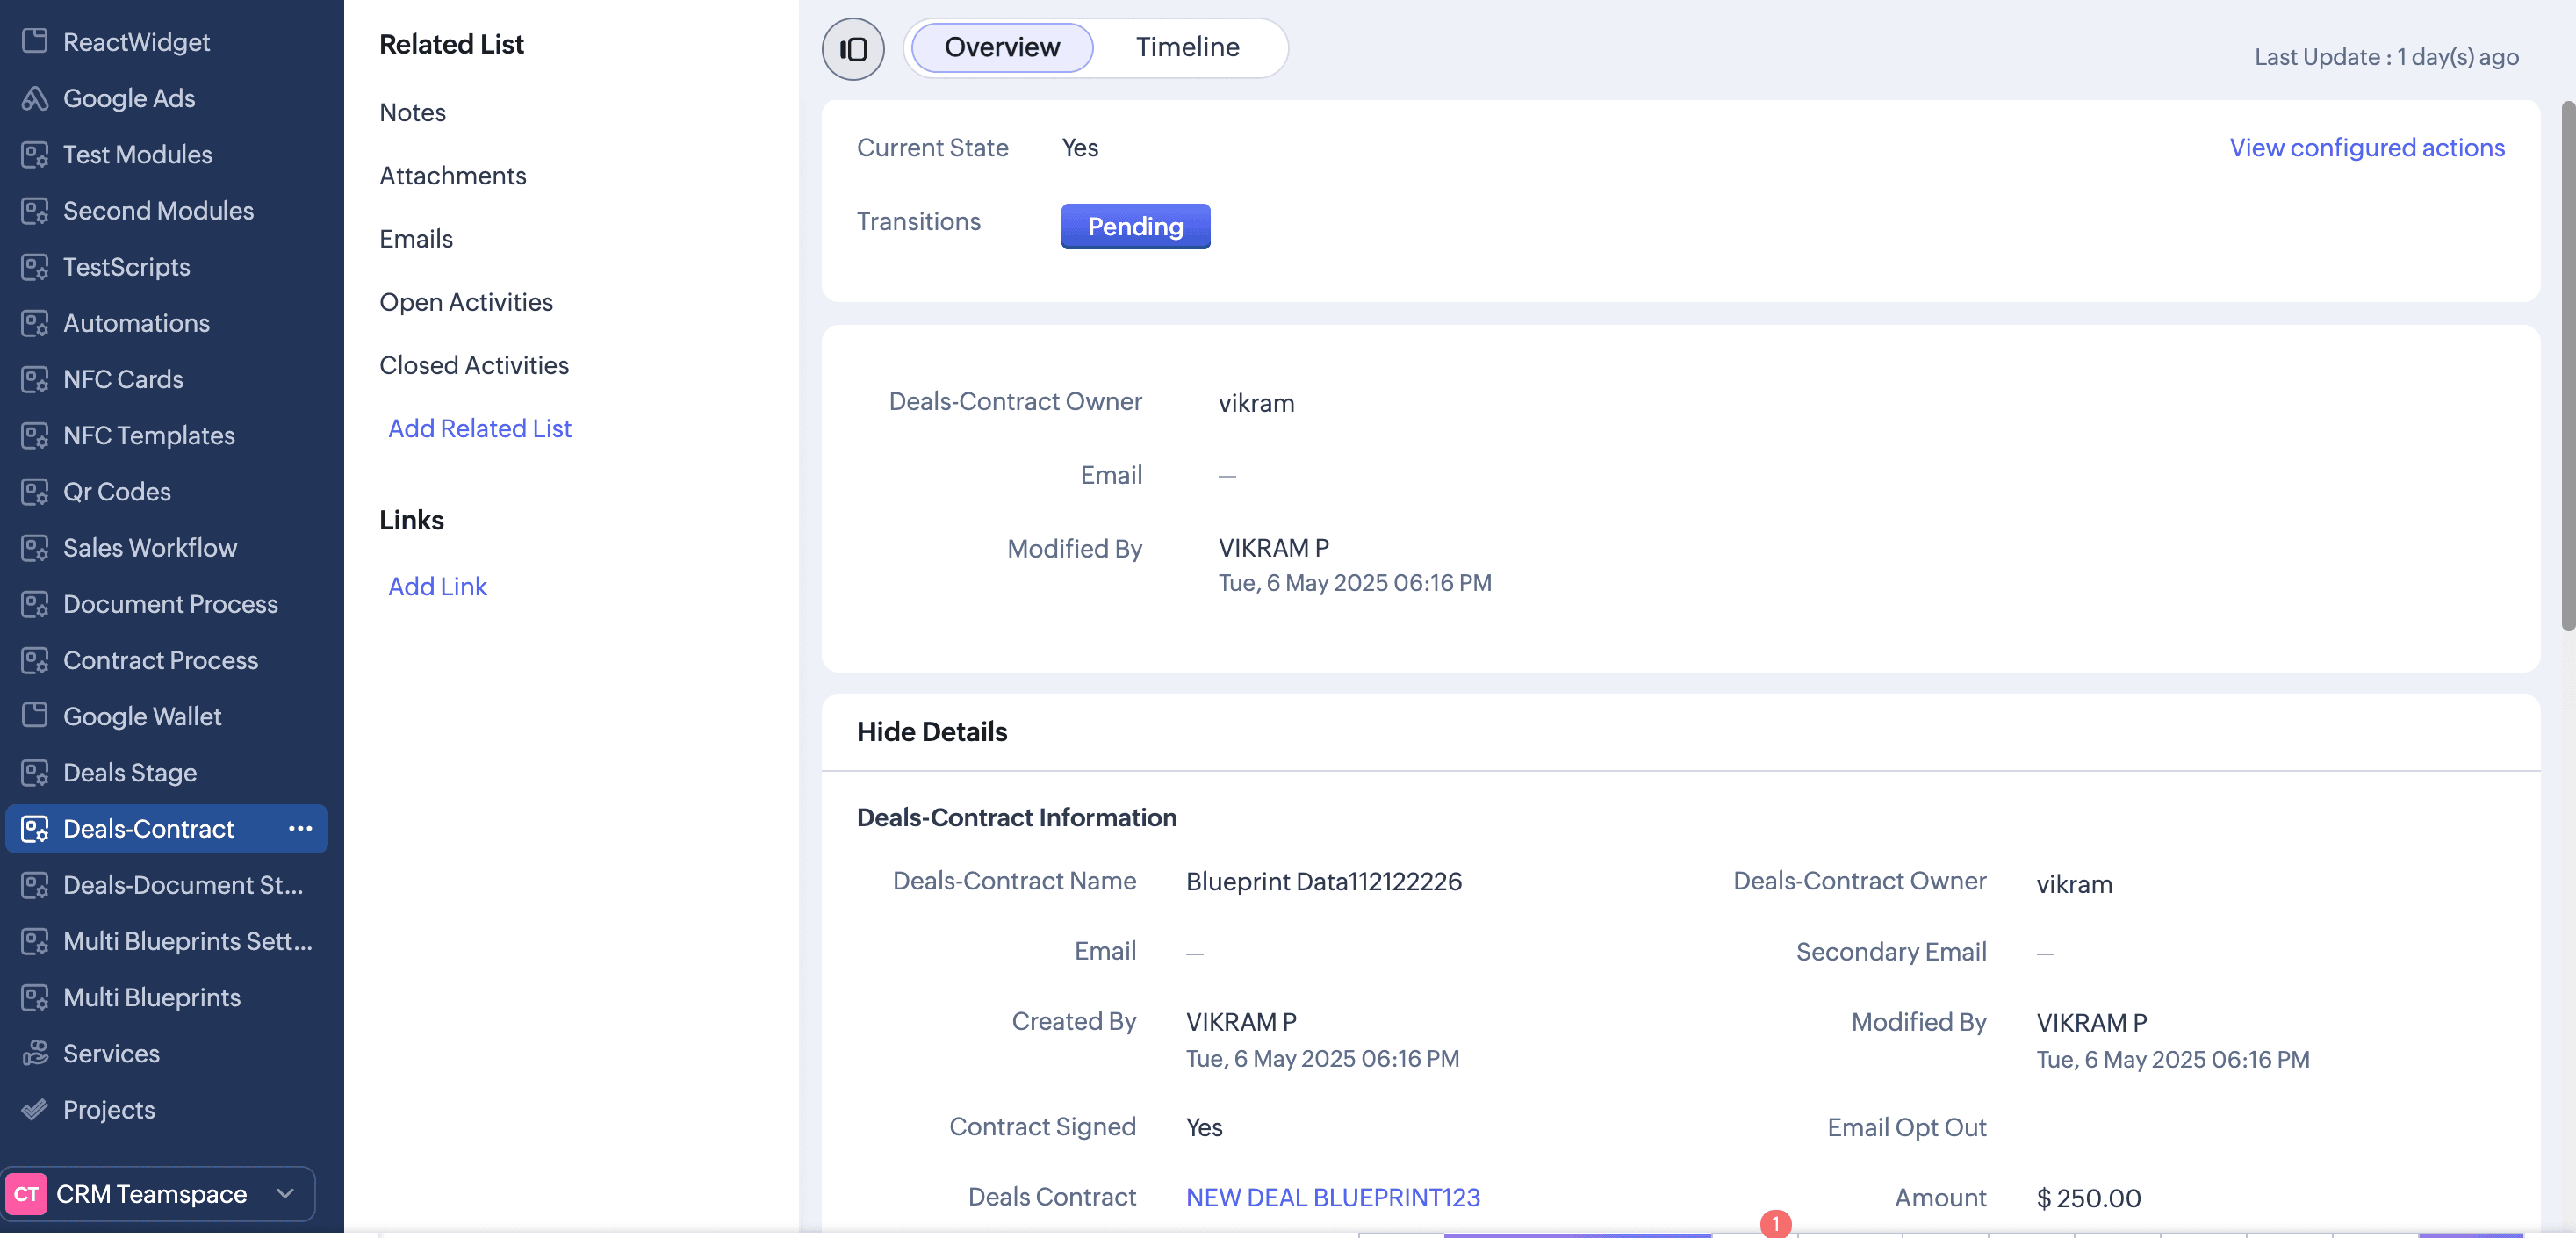Switch to the Timeline tab
Screen dimensions: 2576x1238
pyautogui.click(x=1187, y=47)
